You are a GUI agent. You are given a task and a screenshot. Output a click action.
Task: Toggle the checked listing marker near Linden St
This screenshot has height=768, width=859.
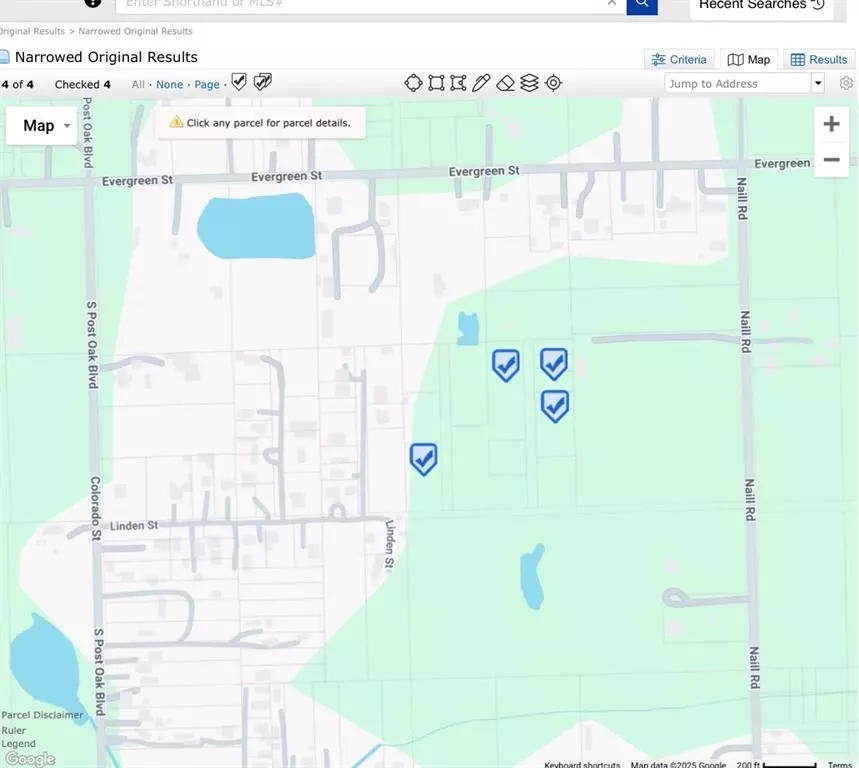[x=423, y=459]
